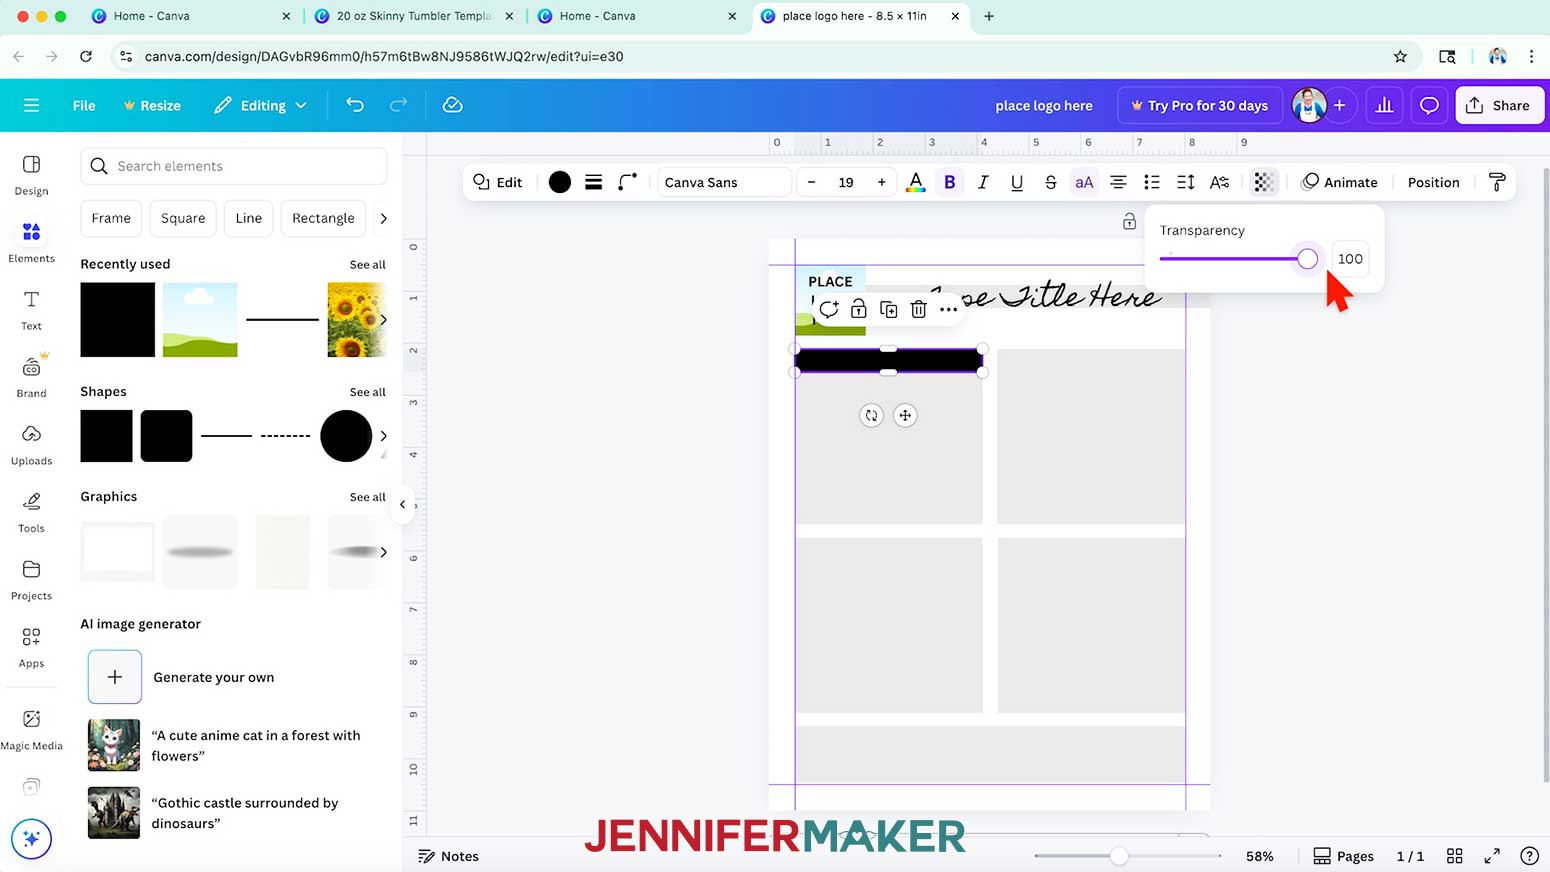The width and height of the screenshot is (1550, 872).
Task: Select the Rectangle filter chip
Action: point(323,218)
